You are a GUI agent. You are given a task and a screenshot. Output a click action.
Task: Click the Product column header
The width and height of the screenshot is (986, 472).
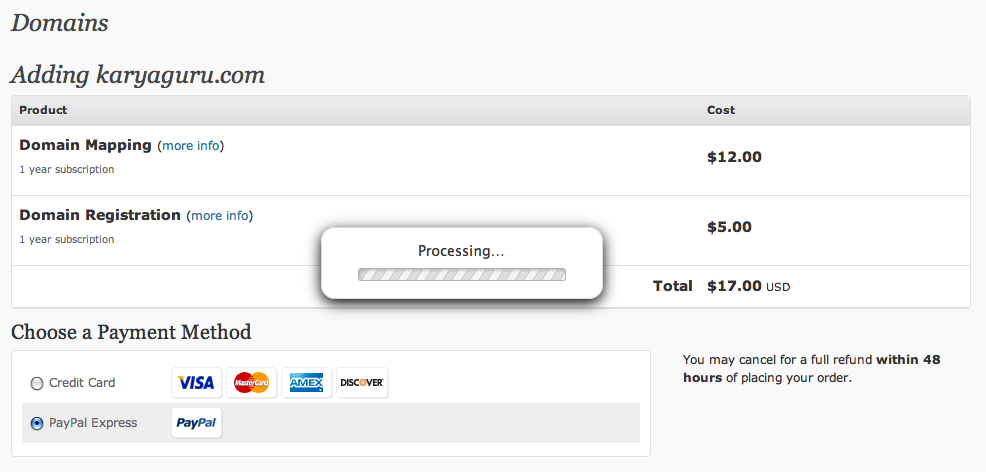click(x=43, y=110)
